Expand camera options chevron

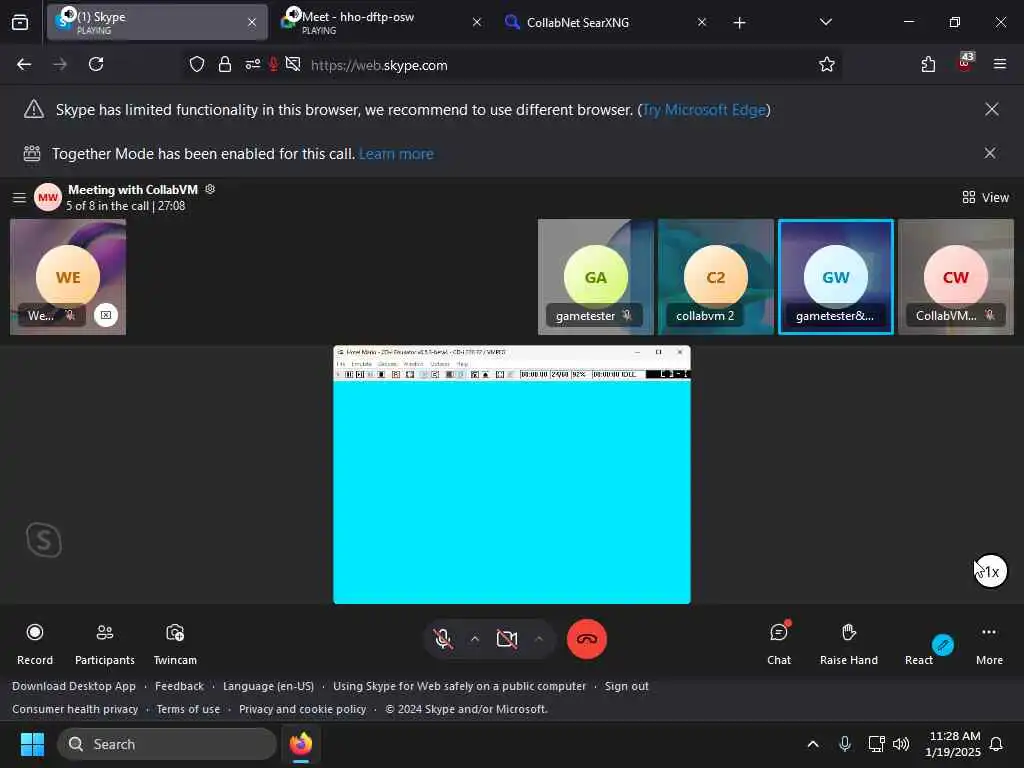(539, 639)
